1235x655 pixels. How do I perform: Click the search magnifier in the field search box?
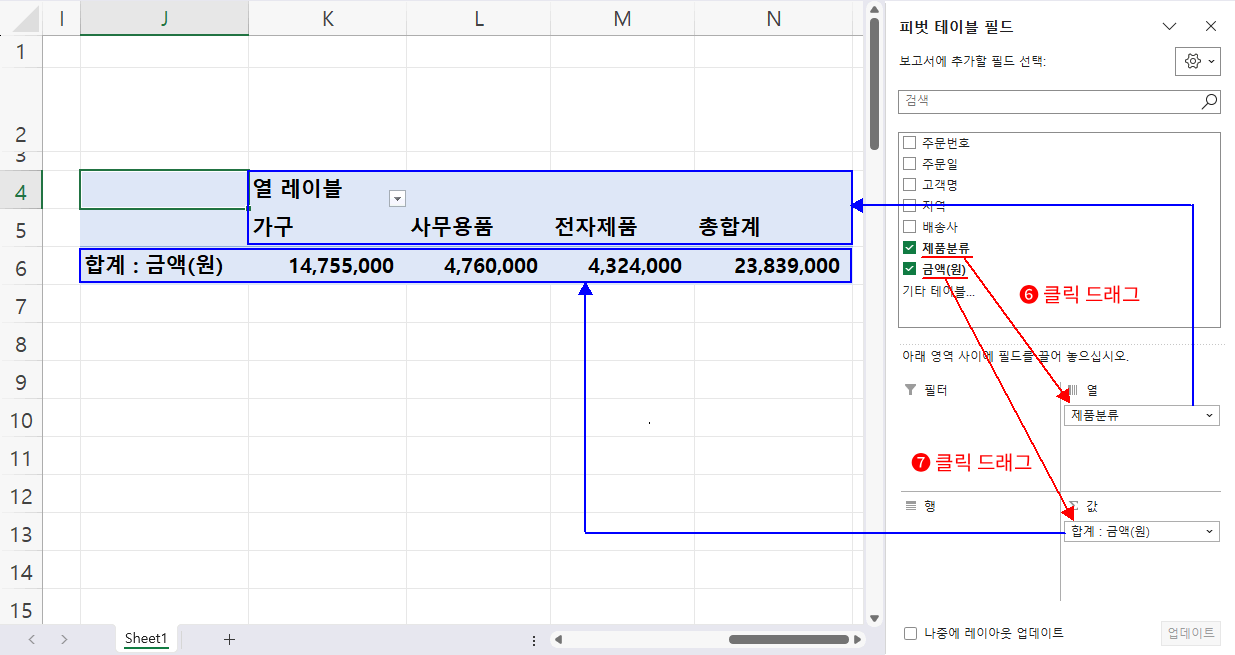coord(1209,101)
